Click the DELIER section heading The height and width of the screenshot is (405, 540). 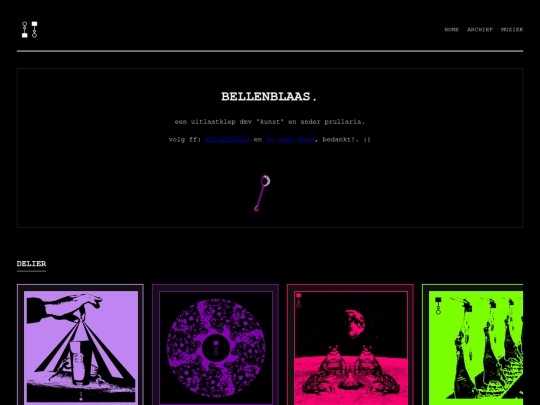point(31,264)
